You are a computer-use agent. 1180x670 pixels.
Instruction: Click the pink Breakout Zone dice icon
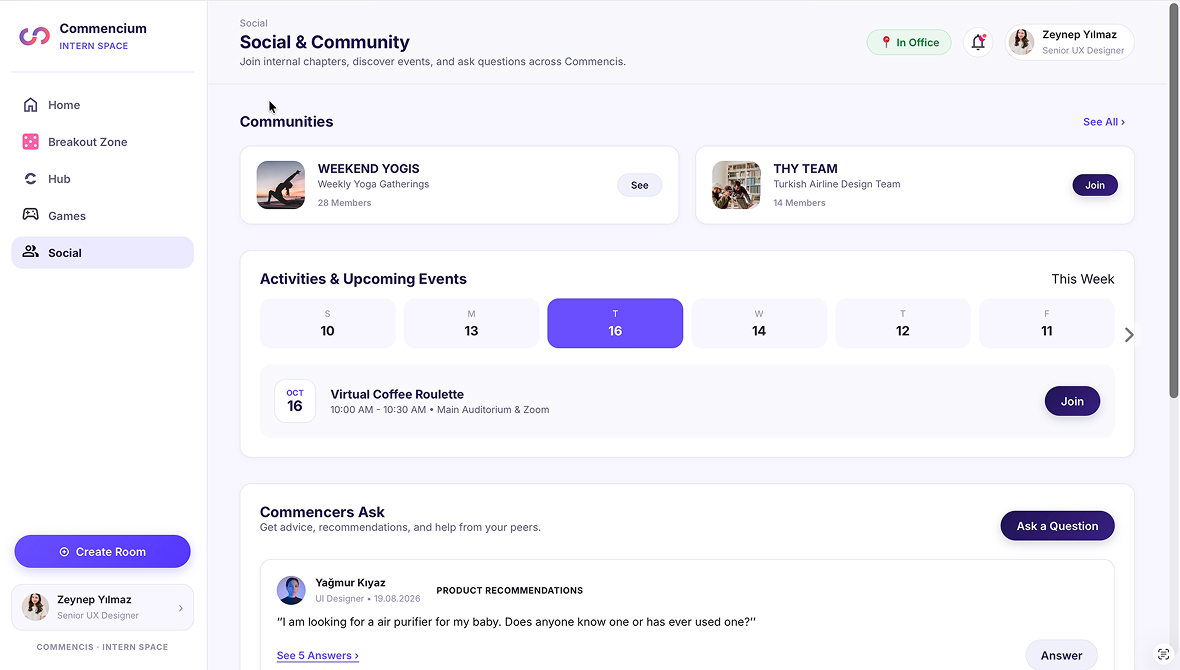[x=30, y=142]
